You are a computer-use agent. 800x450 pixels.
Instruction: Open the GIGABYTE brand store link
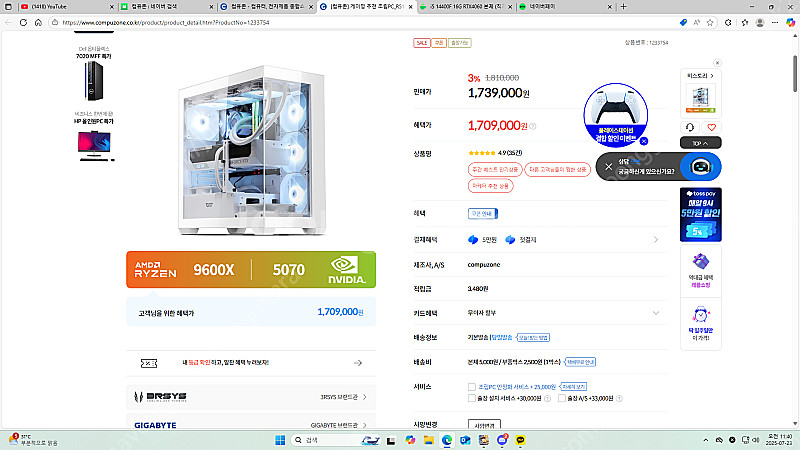(x=251, y=424)
